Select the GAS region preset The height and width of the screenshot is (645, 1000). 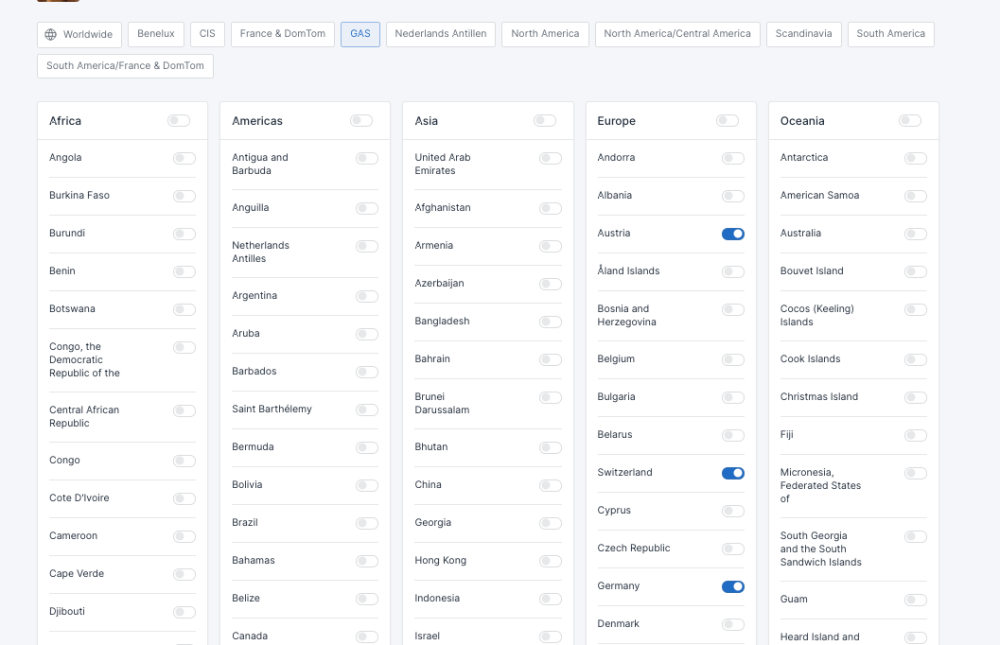tap(360, 34)
